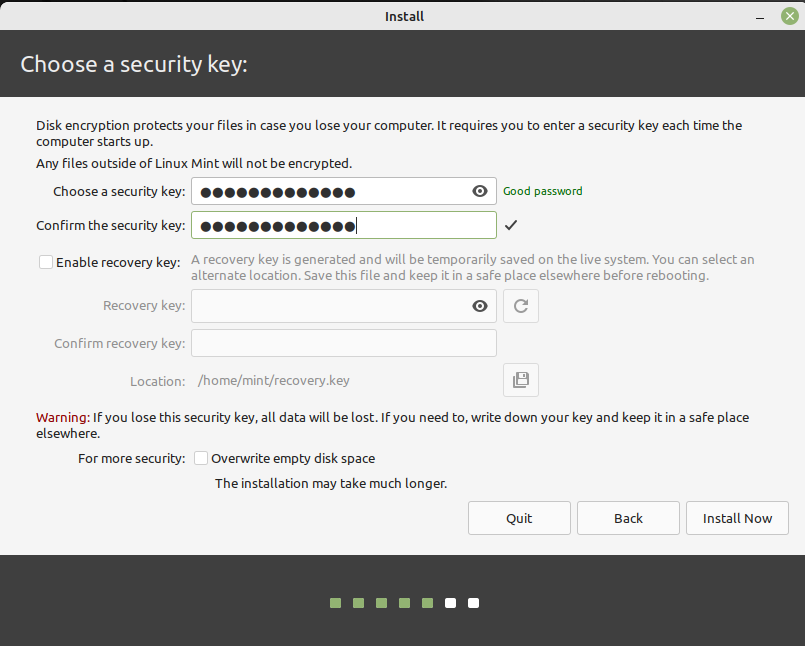805x646 pixels.
Task: Click the 'Good password' strength label
Action: (x=542, y=190)
